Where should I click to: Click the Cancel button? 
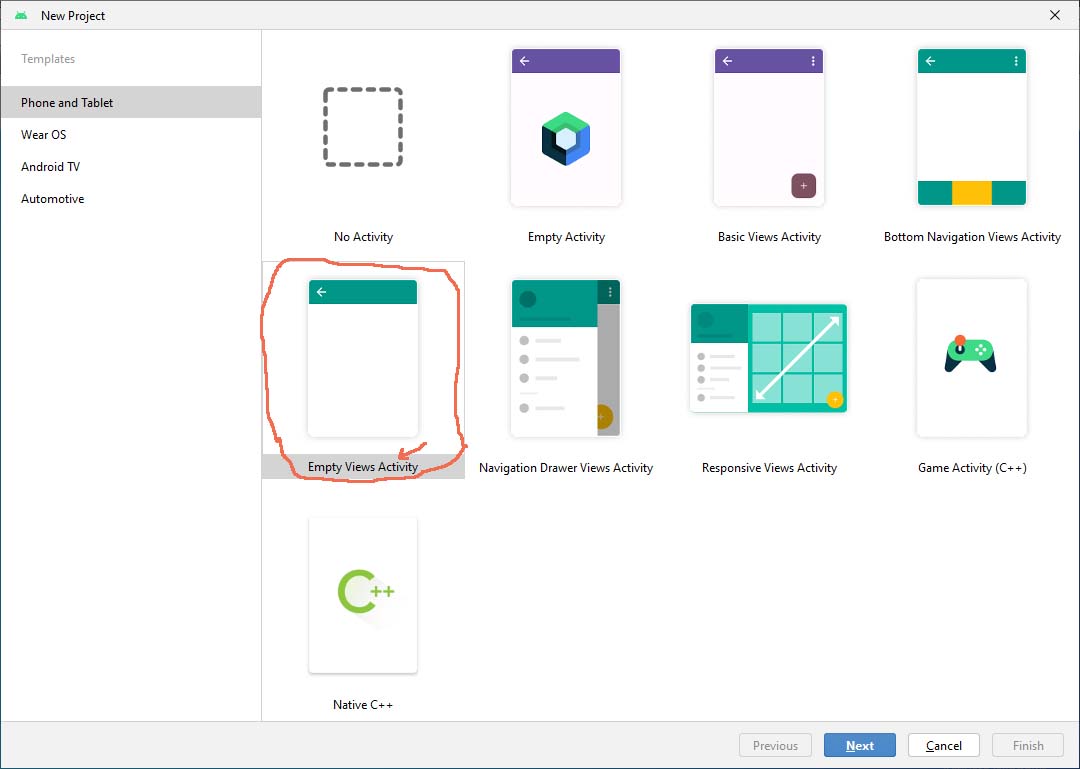point(943,746)
